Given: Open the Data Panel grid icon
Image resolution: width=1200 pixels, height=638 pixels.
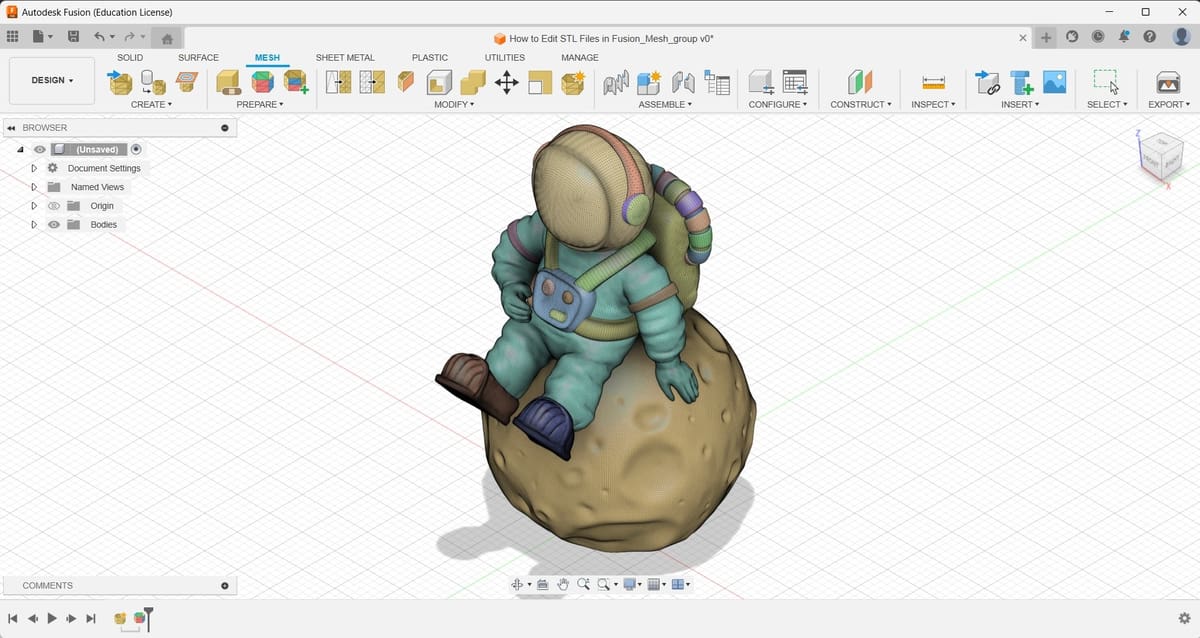Looking at the screenshot, I should [13, 37].
